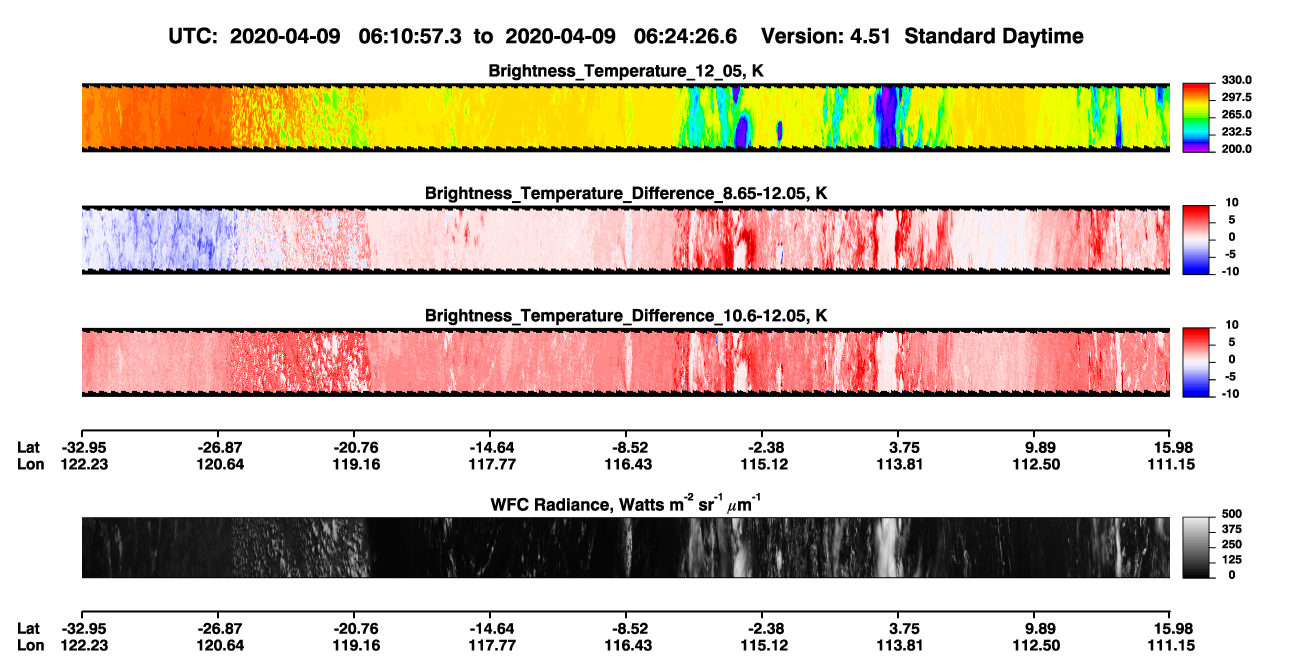Click the 8.65-12.05 temperature difference image strip
The width and height of the screenshot is (1300, 667).
[x=625, y=239]
